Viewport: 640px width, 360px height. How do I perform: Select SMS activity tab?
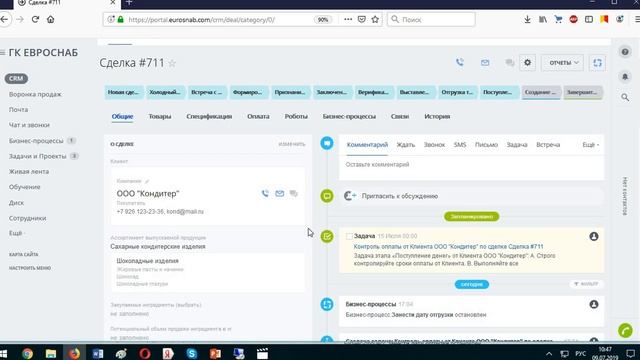coord(460,145)
